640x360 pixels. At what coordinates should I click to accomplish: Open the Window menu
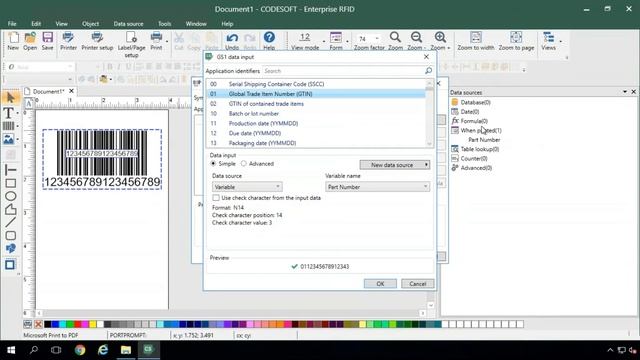point(196,24)
